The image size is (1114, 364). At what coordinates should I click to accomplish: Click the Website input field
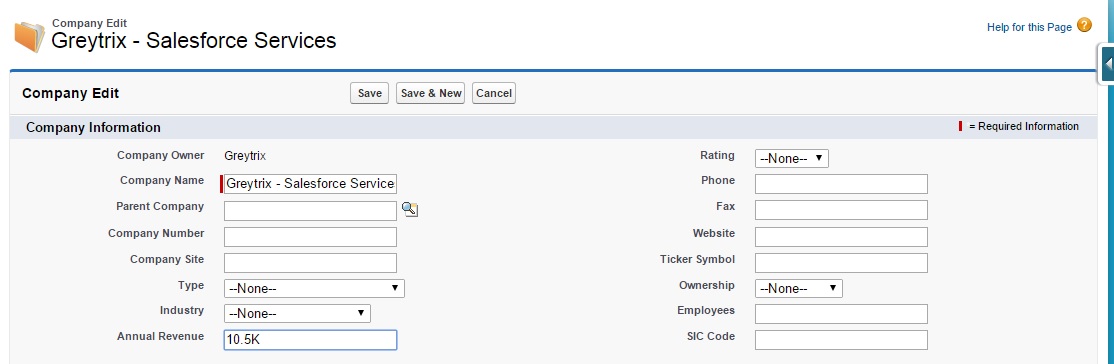pyautogui.click(x=841, y=237)
